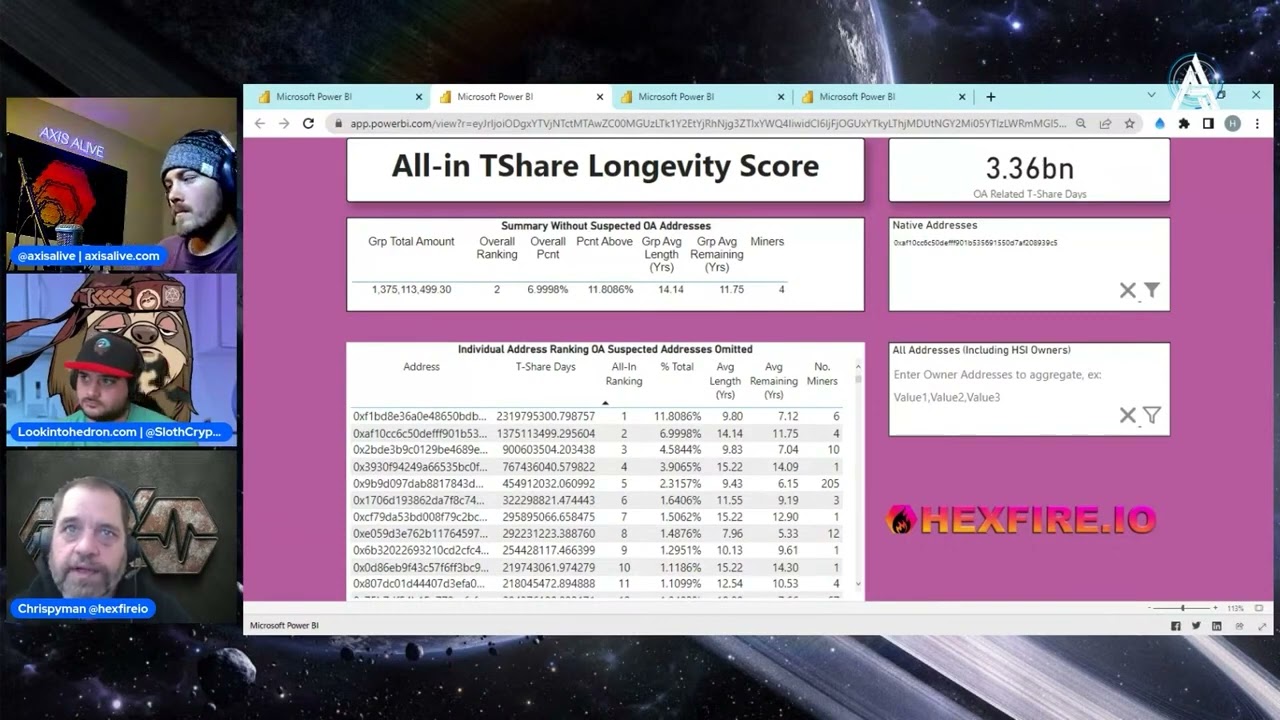Clear the All Addresses filter with X
1280x720 pixels.
coord(1128,415)
